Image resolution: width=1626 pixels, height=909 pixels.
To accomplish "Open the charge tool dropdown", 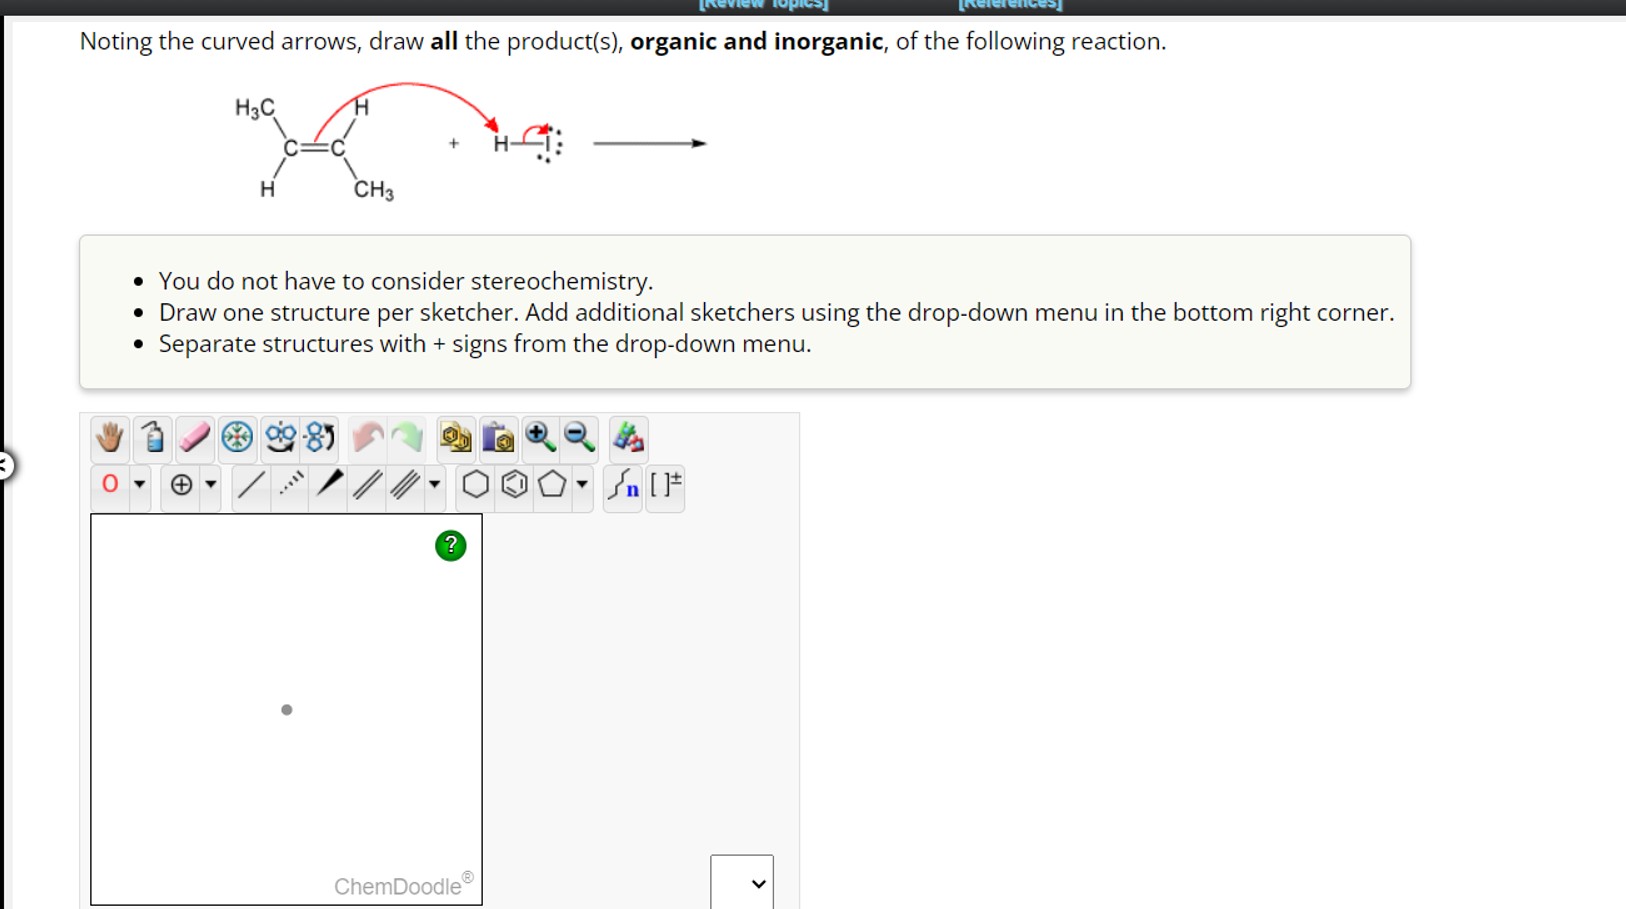I will tap(212, 486).
